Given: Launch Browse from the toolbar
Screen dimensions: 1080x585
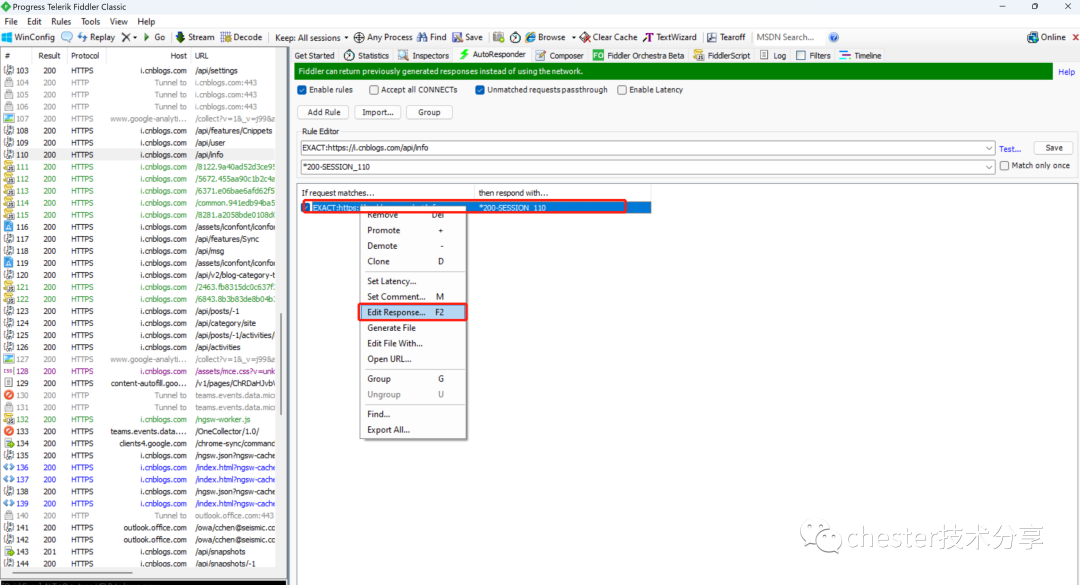Looking at the screenshot, I should tap(546, 37).
